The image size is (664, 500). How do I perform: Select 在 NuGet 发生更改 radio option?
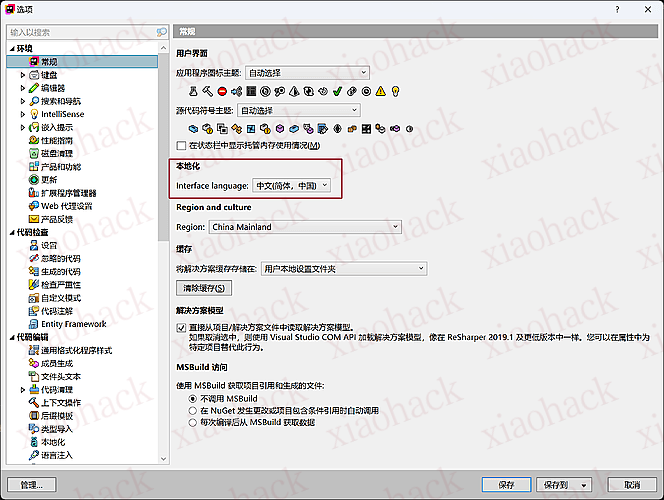[x=193, y=411]
